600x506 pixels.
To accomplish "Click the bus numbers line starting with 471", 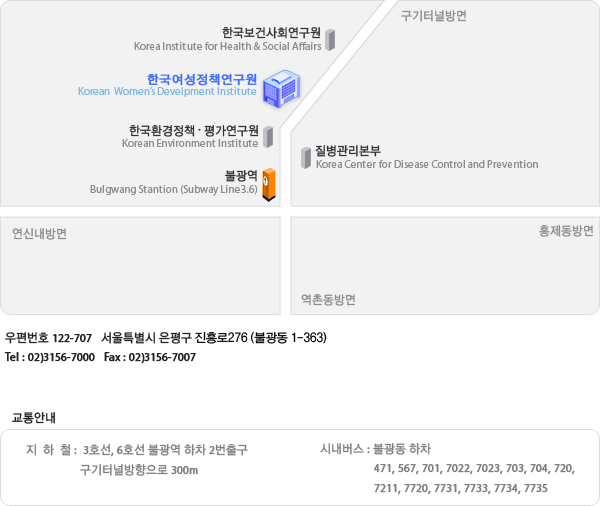I will 474,468.
